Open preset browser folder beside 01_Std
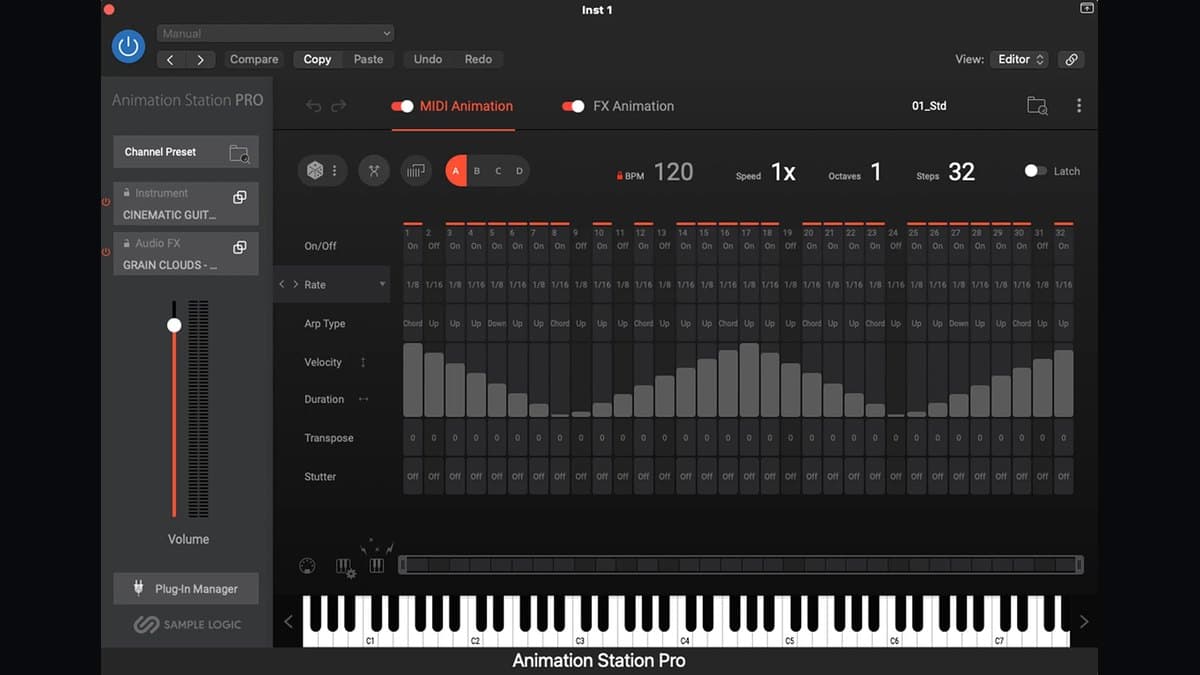1200x675 pixels. [1037, 106]
